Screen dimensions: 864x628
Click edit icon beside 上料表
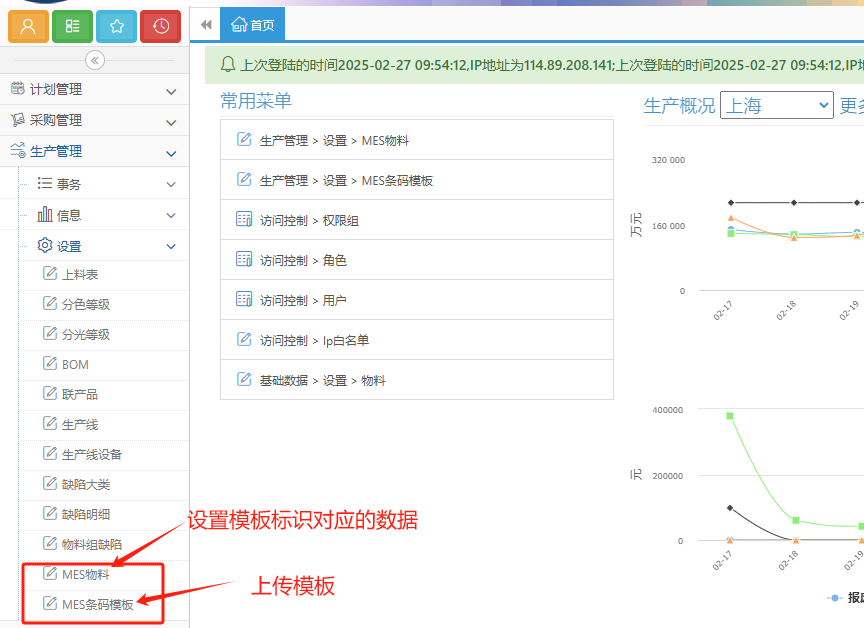(50, 273)
